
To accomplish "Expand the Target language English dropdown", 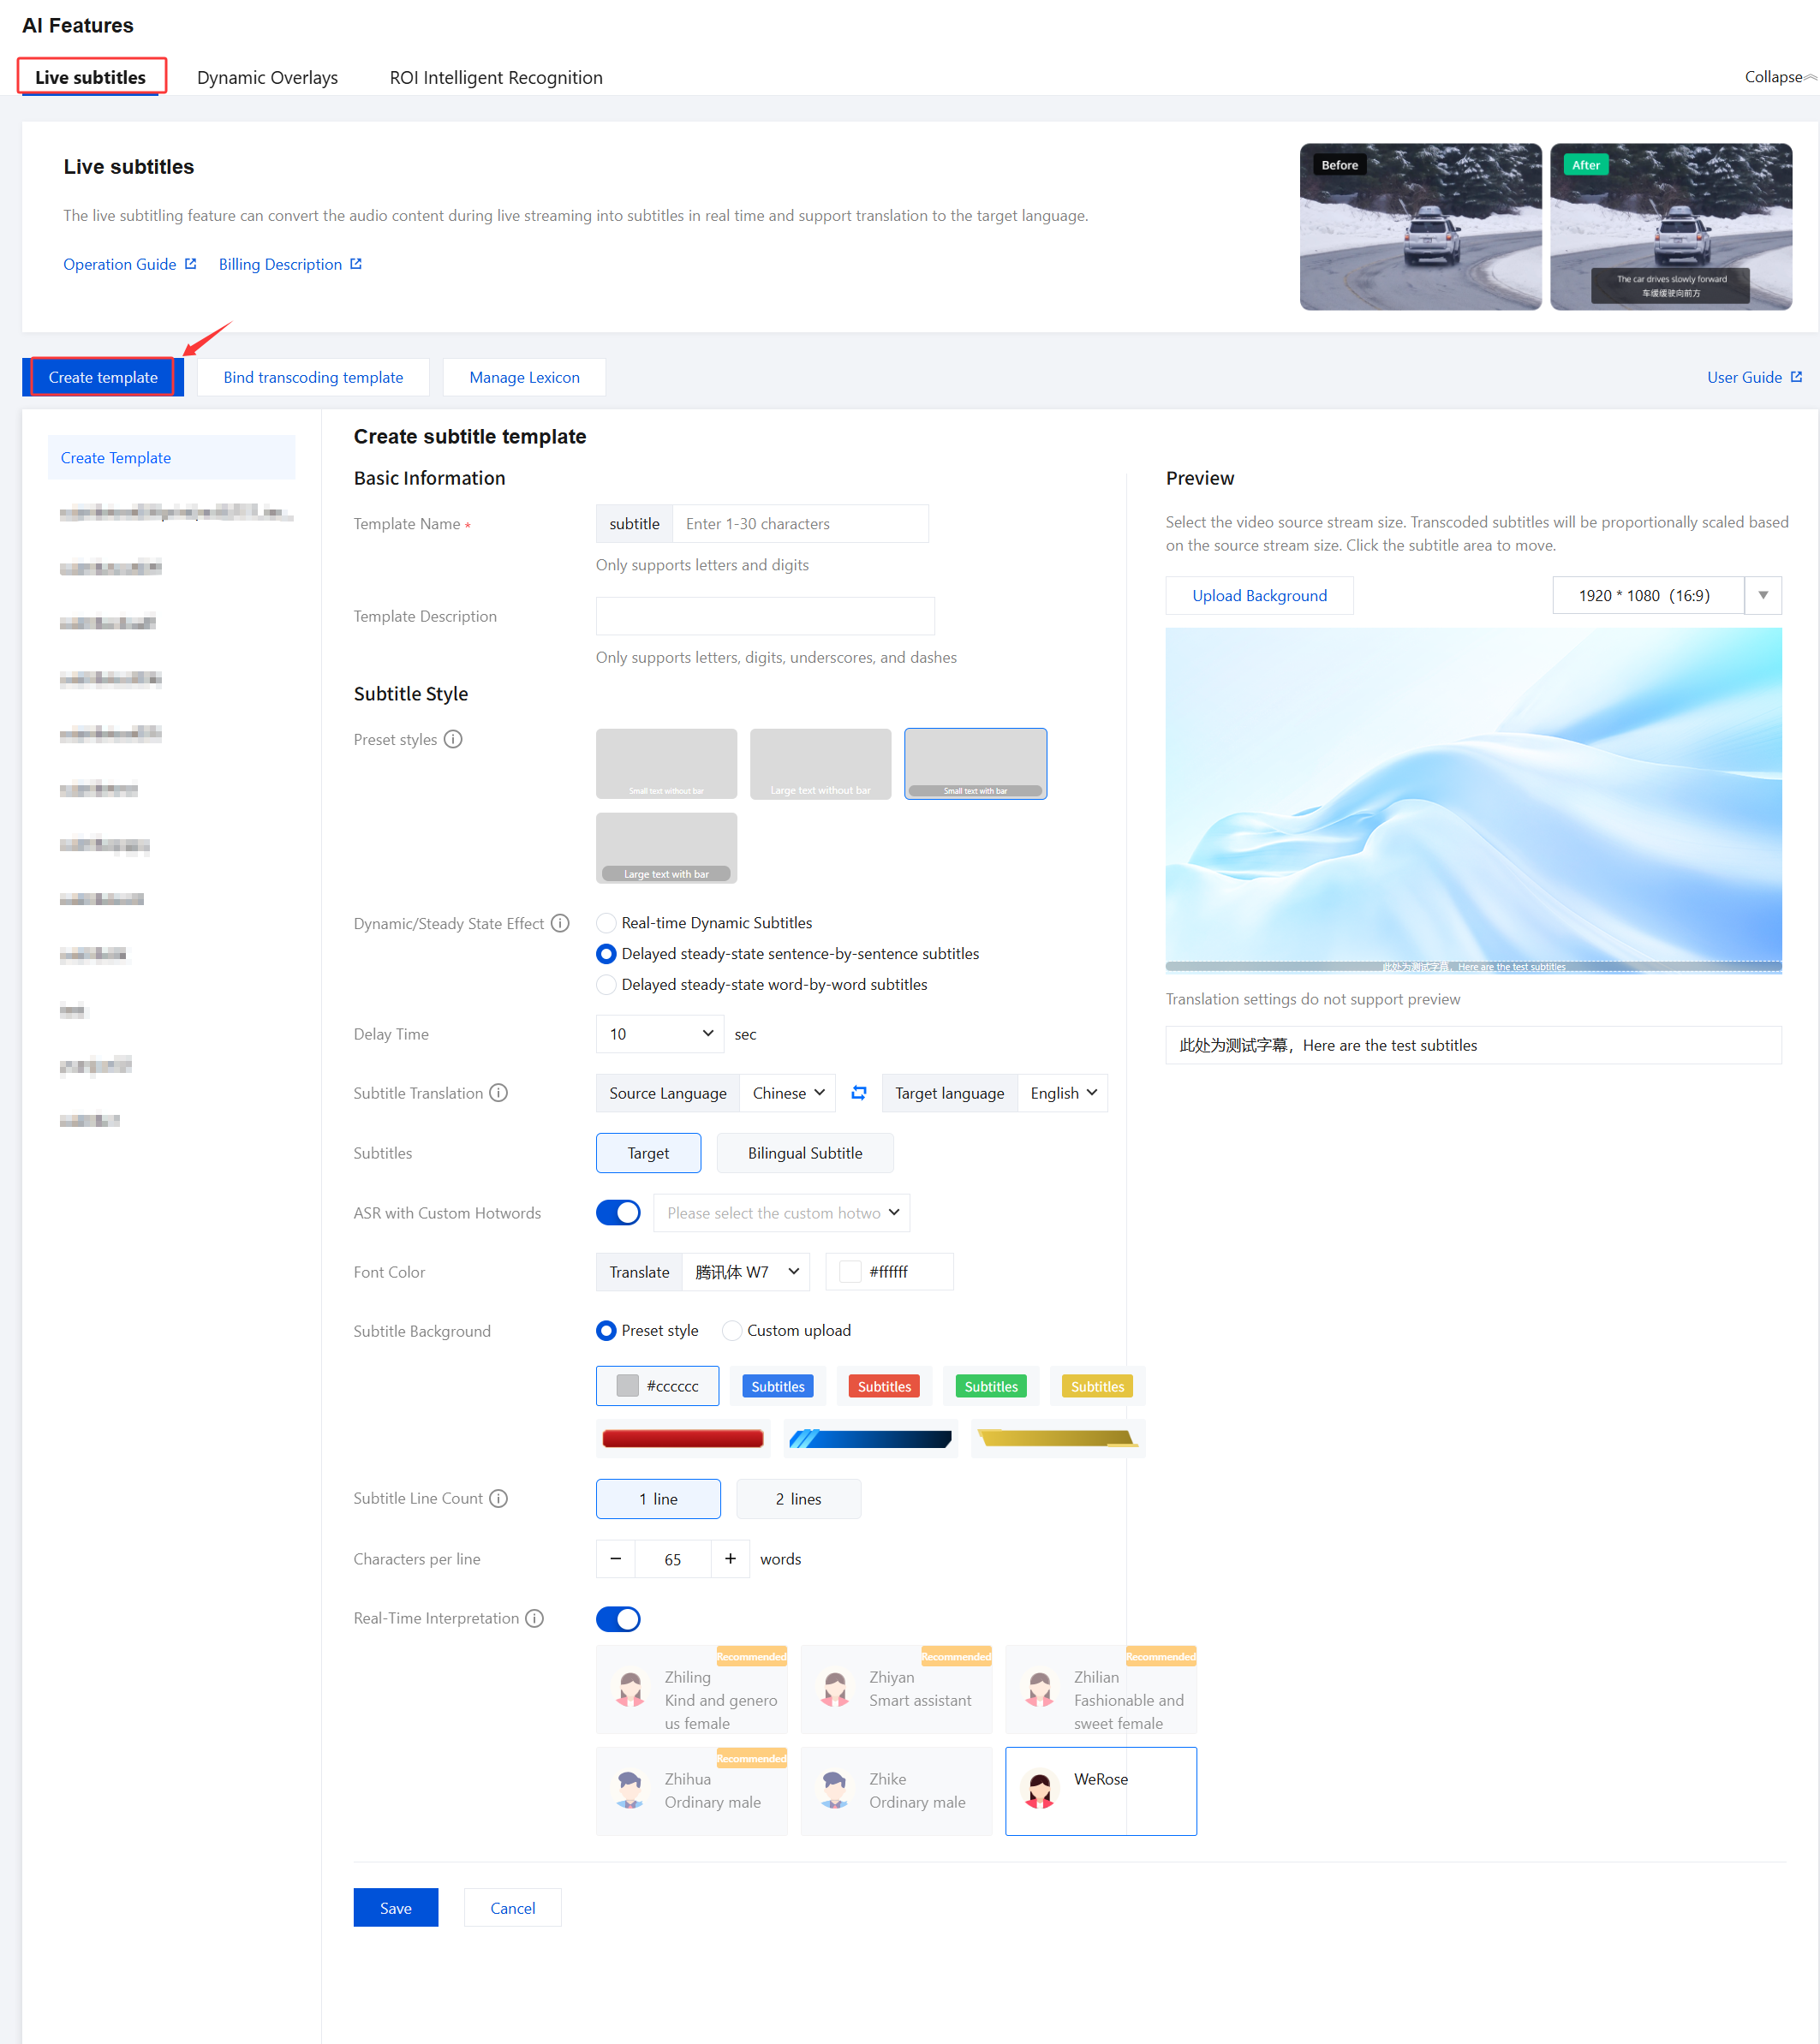I will [1063, 1093].
